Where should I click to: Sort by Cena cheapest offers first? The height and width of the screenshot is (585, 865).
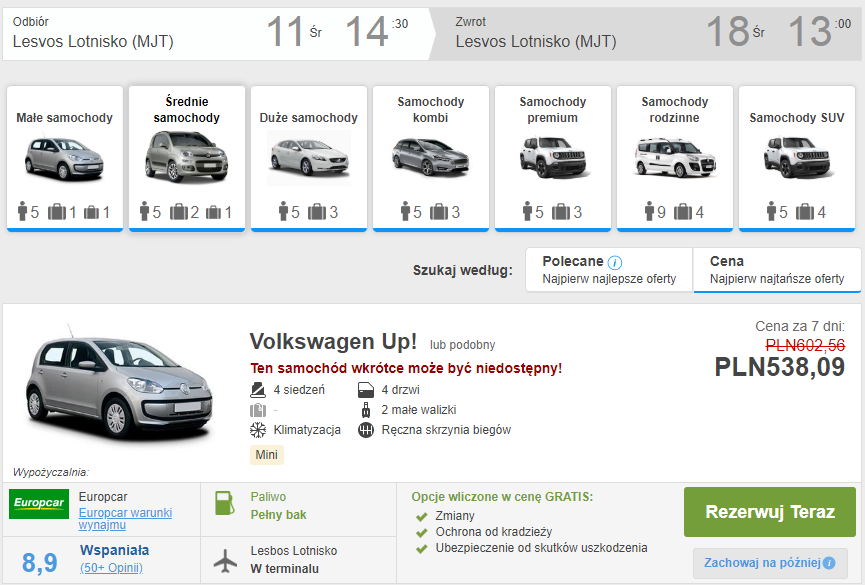pos(777,270)
